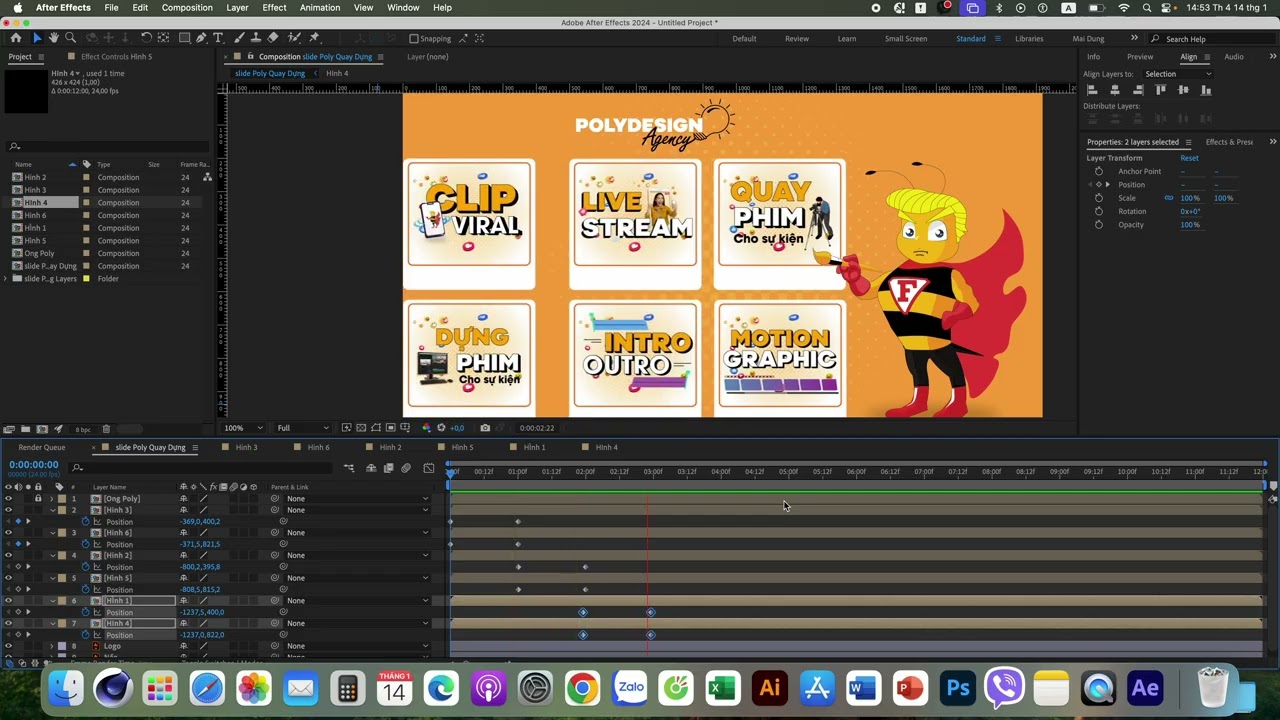Toggle visibility of Hình 2 layer
Screen dimensions: 1280x720
pos(8,555)
